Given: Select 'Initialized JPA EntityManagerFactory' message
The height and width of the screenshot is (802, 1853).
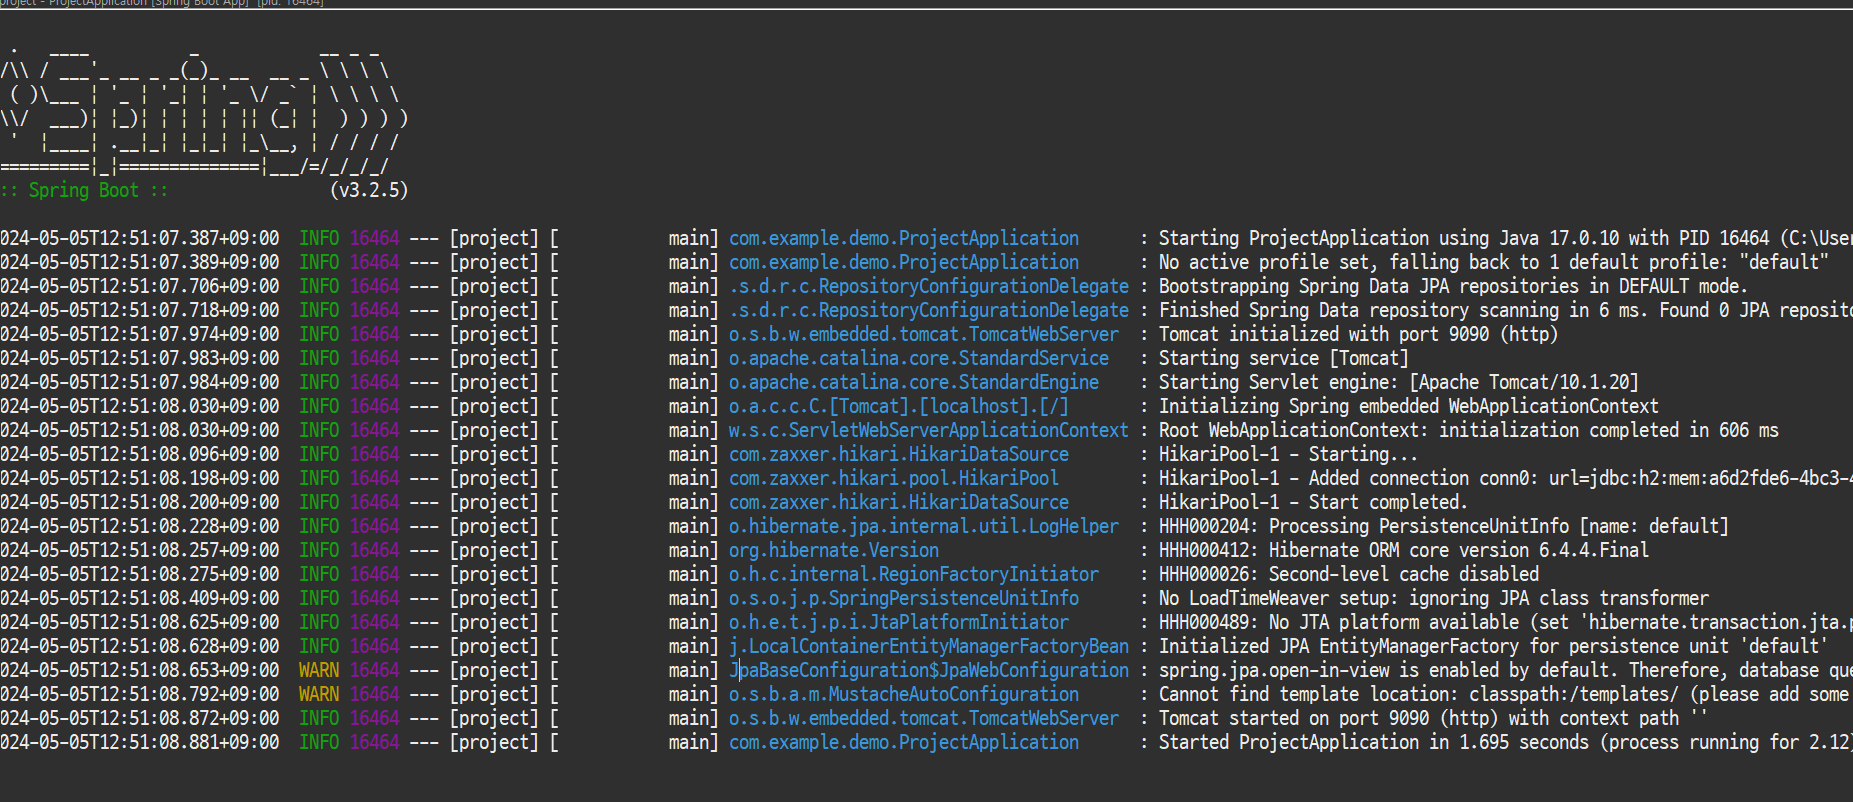Looking at the screenshot, I should [1493, 646].
